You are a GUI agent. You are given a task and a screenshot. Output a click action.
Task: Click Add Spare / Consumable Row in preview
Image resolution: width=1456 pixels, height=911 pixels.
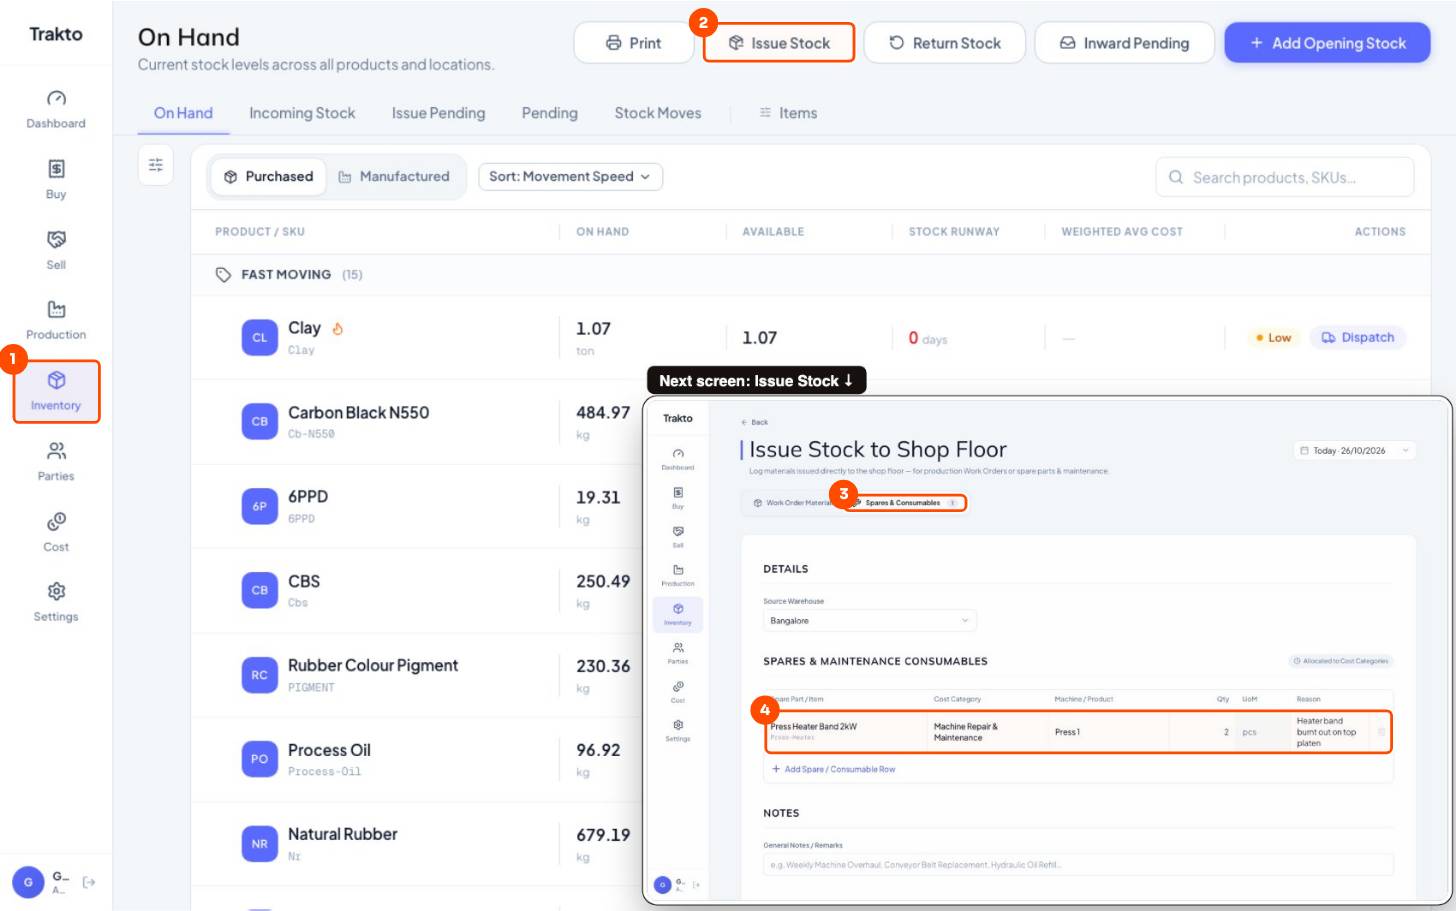pyautogui.click(x=834, y=769)
